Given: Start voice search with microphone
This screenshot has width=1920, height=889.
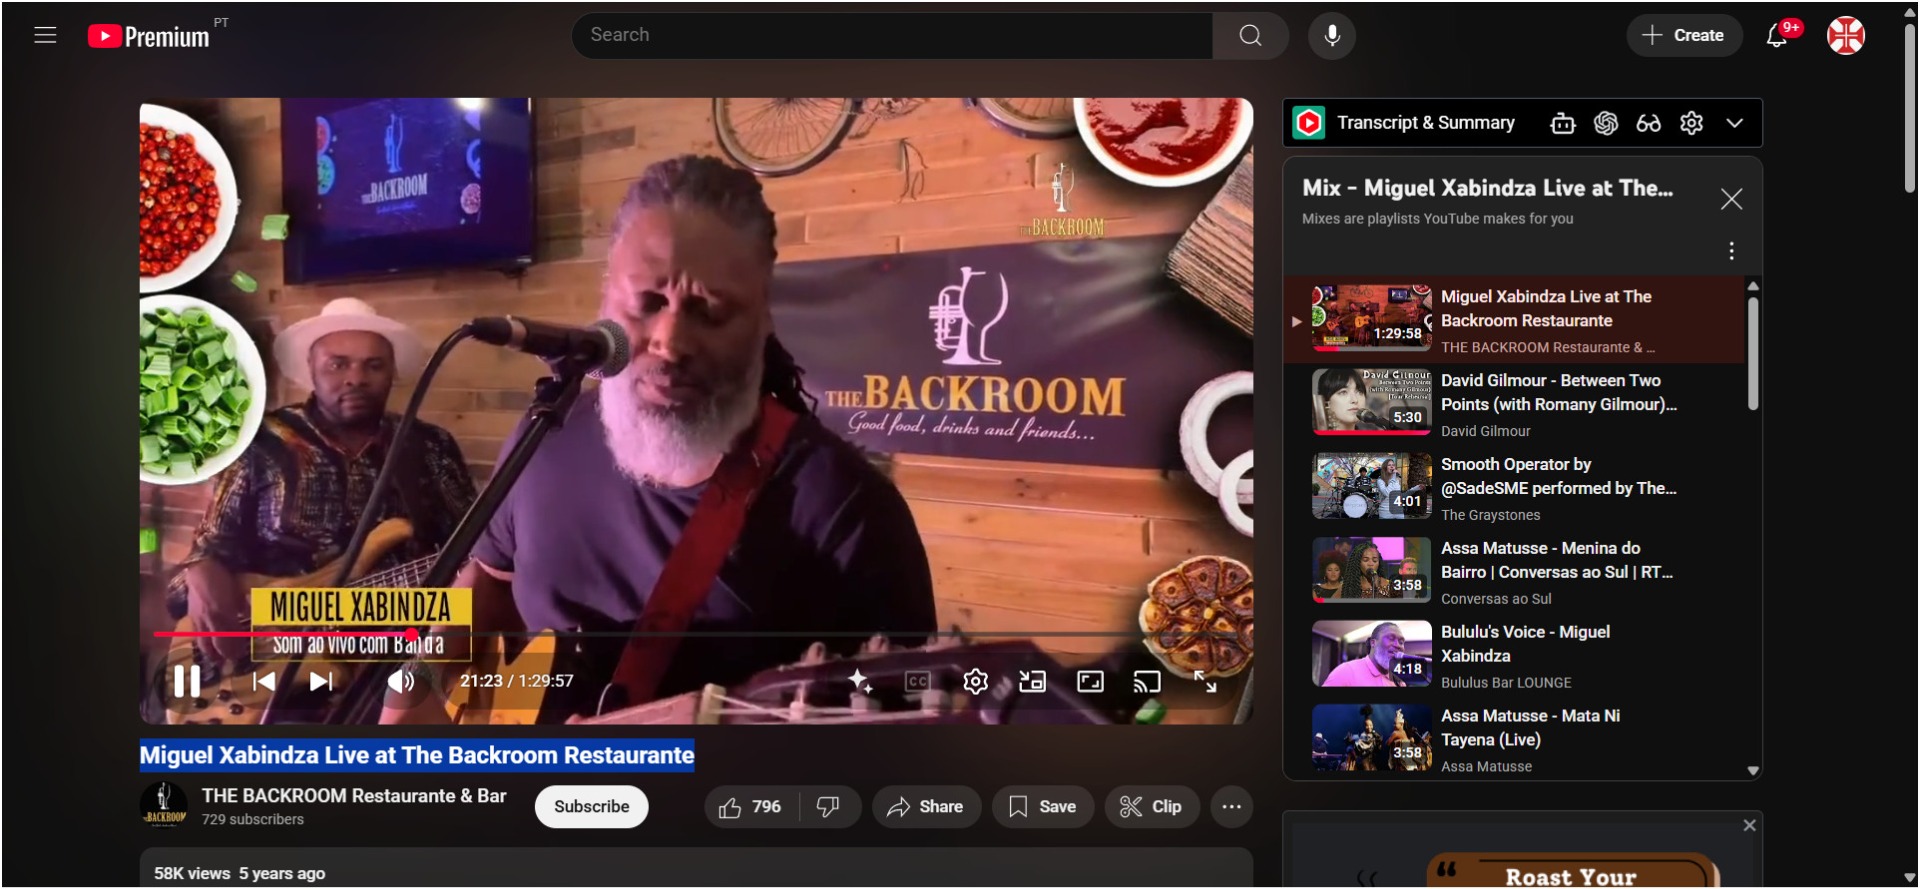Looking at the screenshot, I should 1332,35.
